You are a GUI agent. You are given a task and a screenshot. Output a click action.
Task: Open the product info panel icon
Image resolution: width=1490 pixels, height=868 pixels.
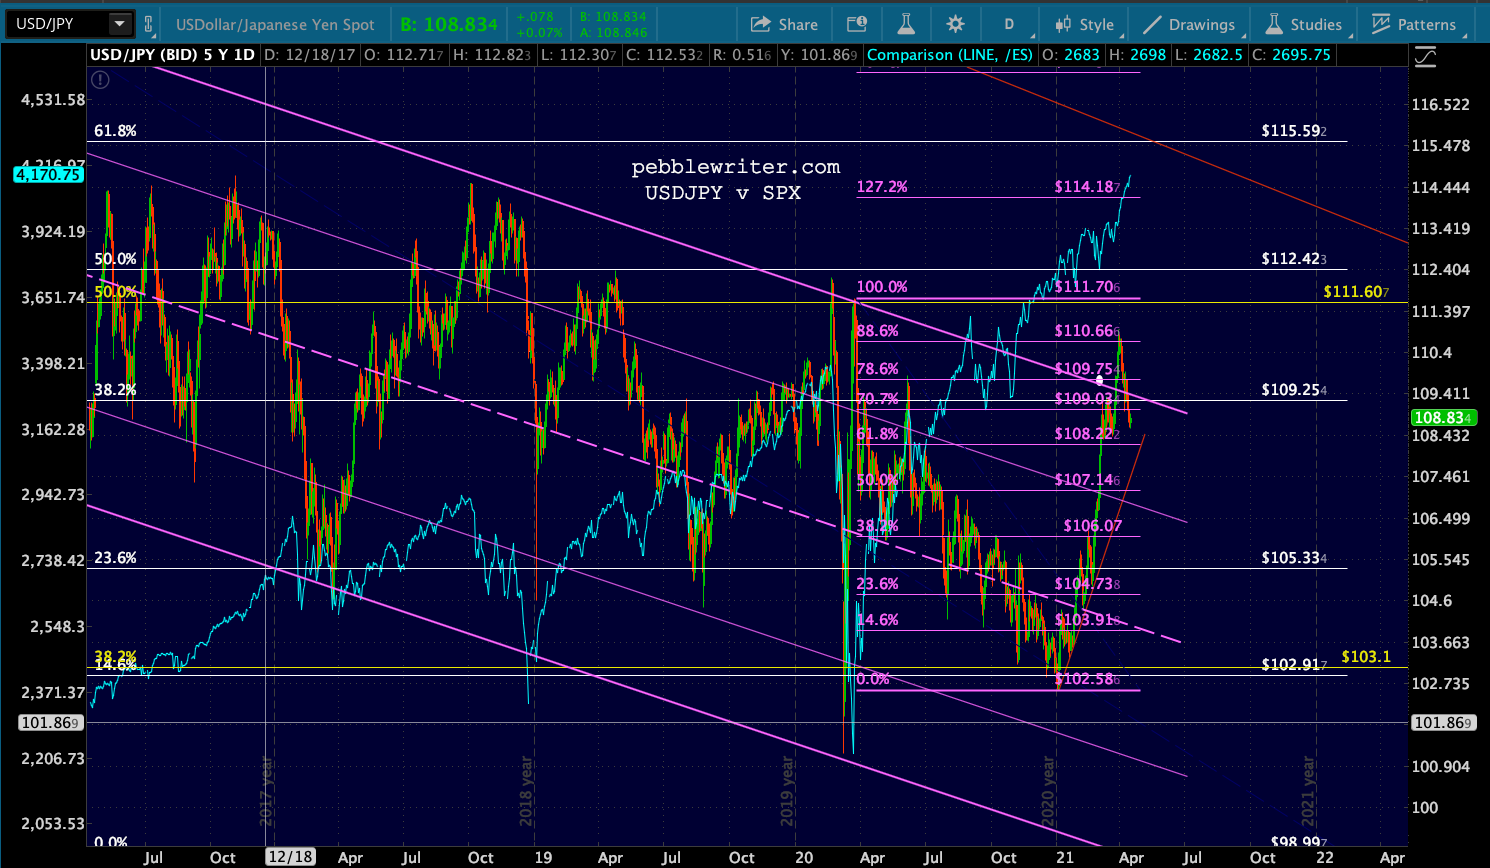(x=857, y=24)
